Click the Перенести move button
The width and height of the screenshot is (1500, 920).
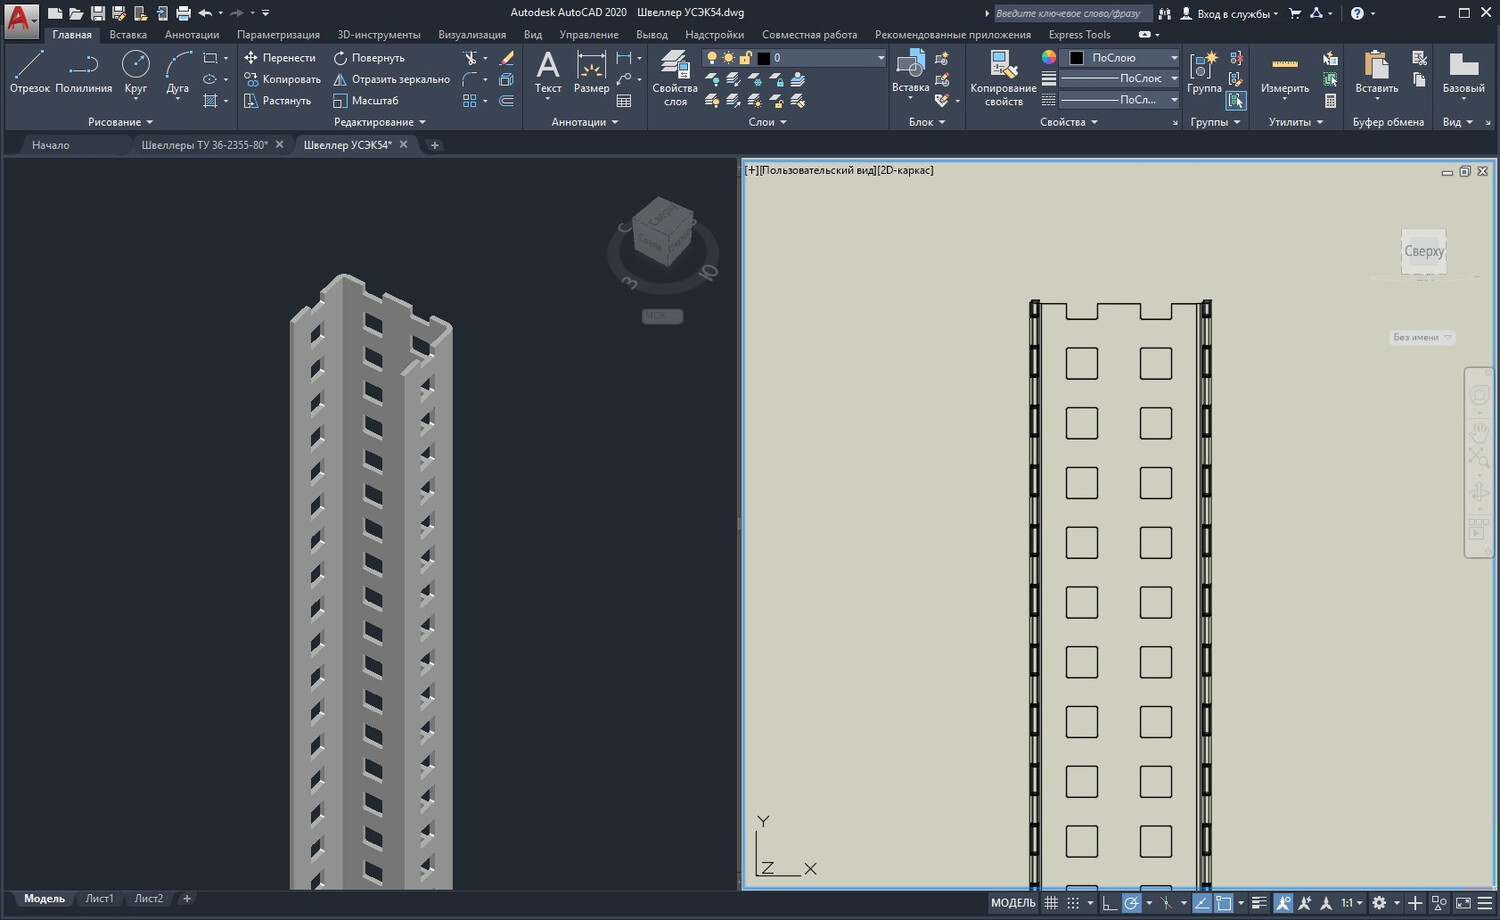click(280, 58)
